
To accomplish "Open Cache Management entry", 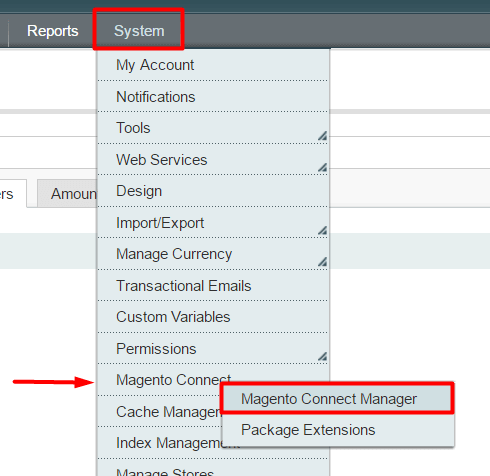I will tap(160, 412).
